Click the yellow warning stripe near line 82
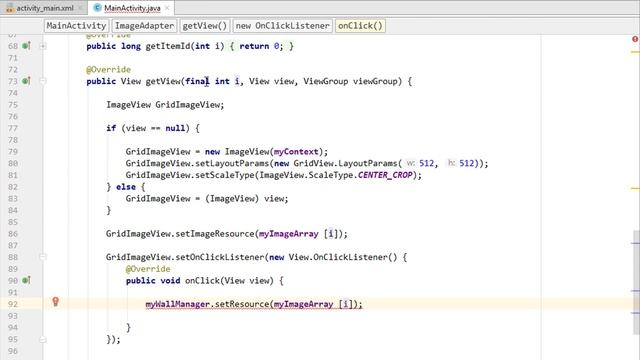 (x=635, y=189)
